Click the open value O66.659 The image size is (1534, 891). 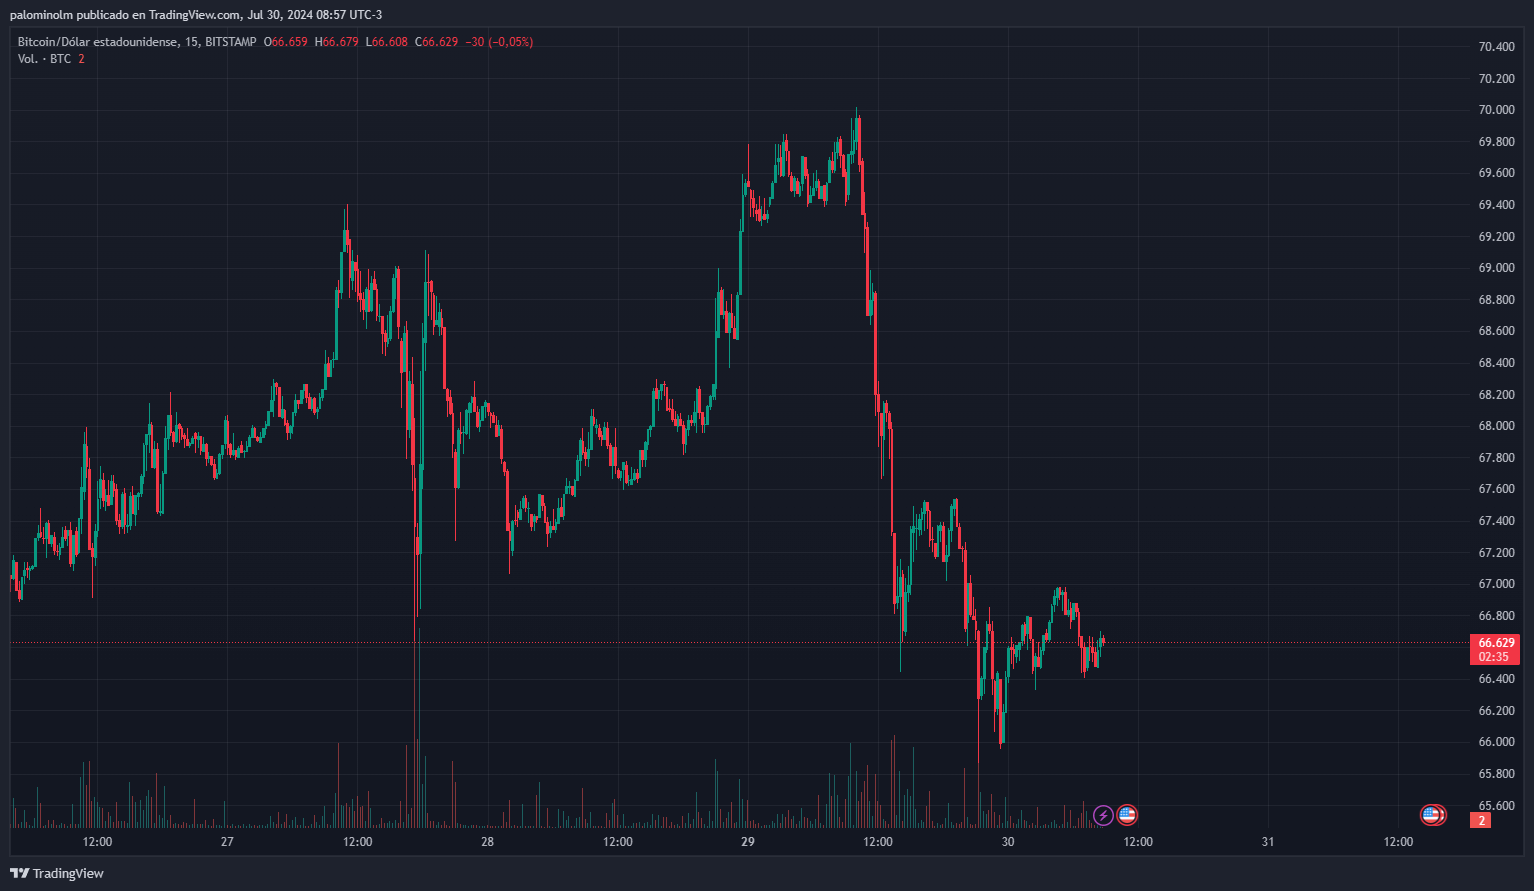click(286, 42)
